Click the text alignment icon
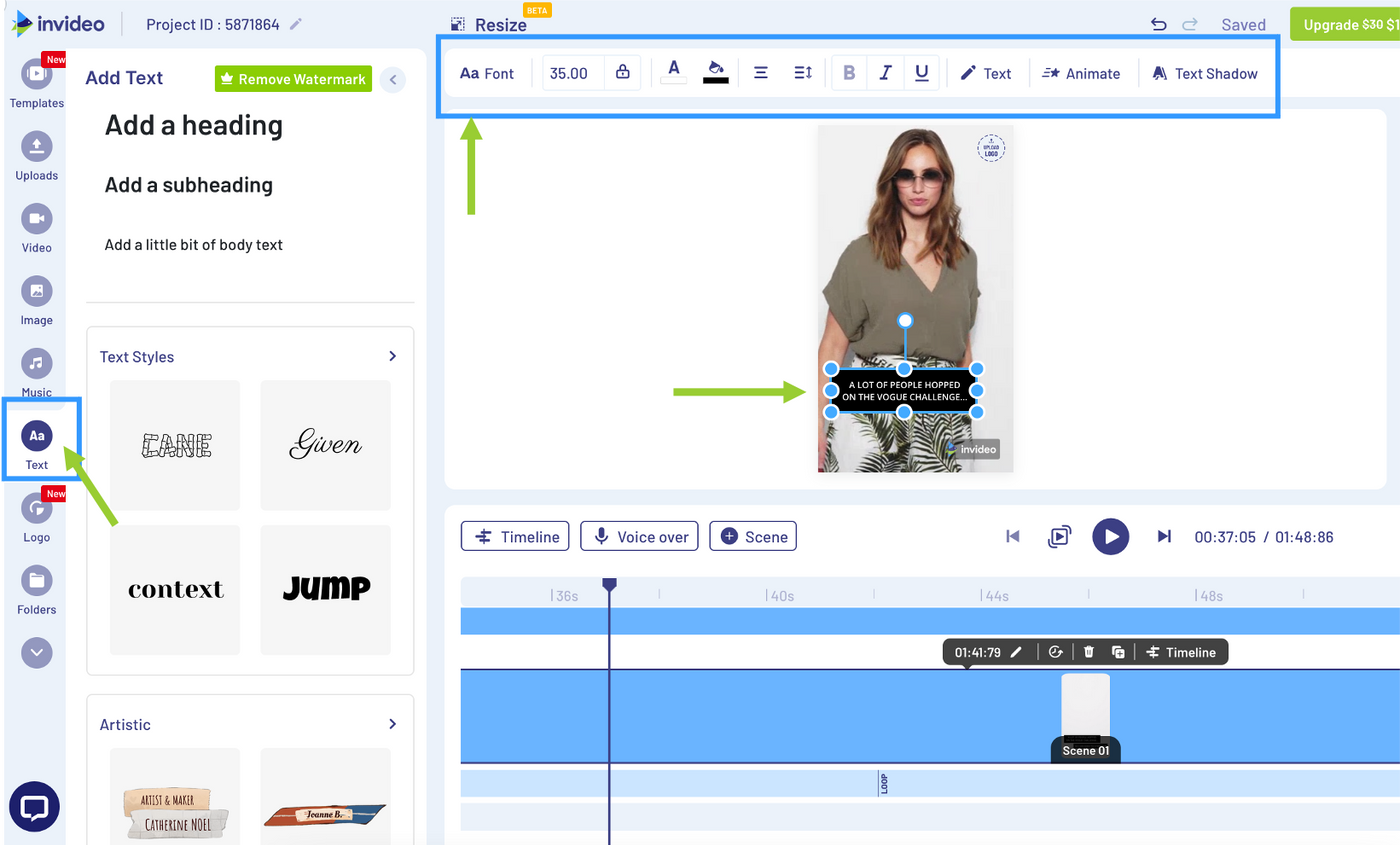This screenshot has height=845, width=1400. tap(760, 73)
